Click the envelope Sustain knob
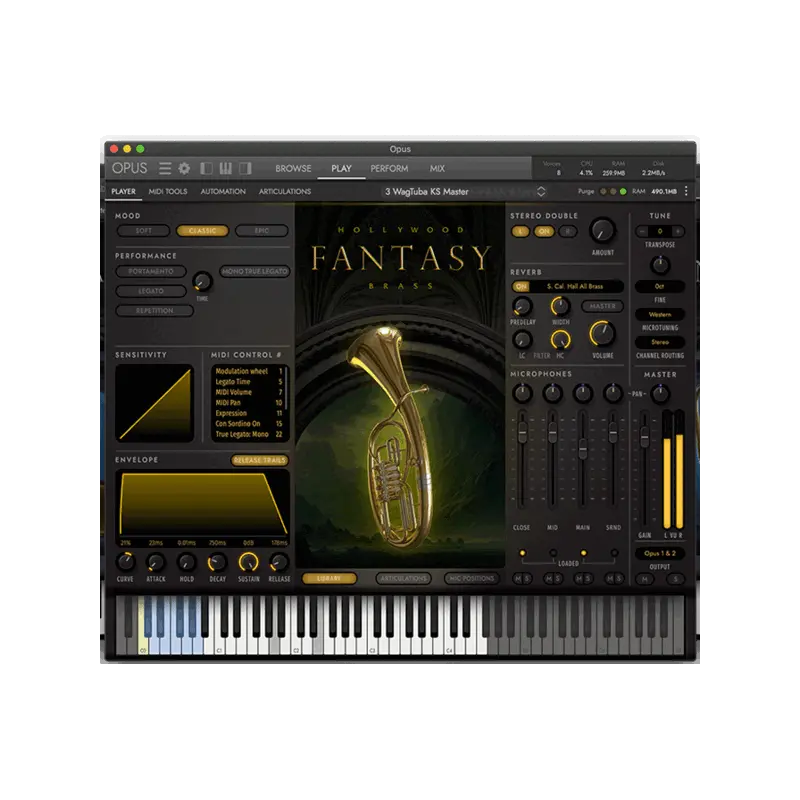 [x=248, y=562]
